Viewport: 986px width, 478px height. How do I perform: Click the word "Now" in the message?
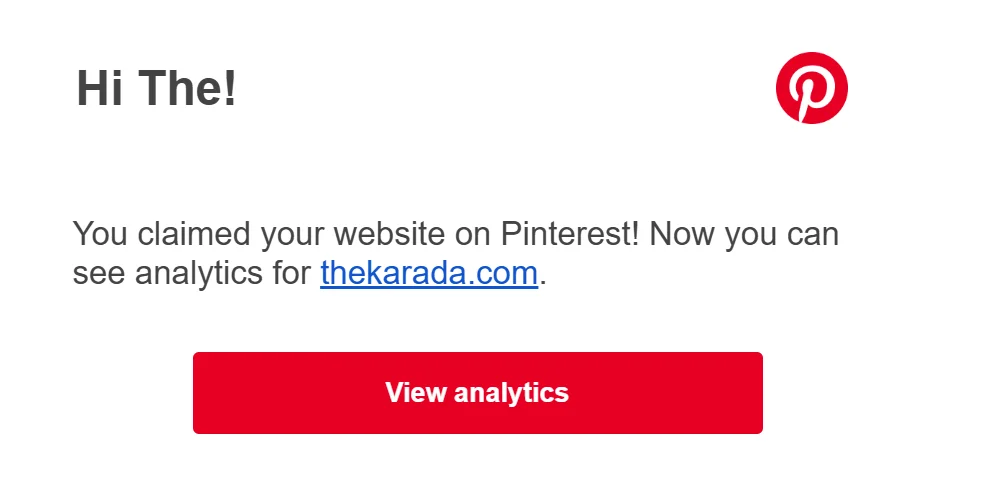(682, 233)
